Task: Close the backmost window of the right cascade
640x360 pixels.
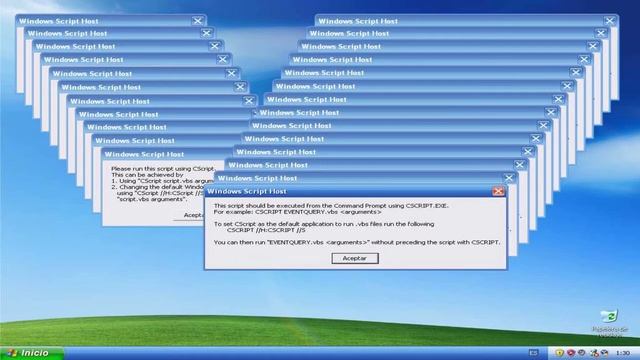Action: pos(609,21)
